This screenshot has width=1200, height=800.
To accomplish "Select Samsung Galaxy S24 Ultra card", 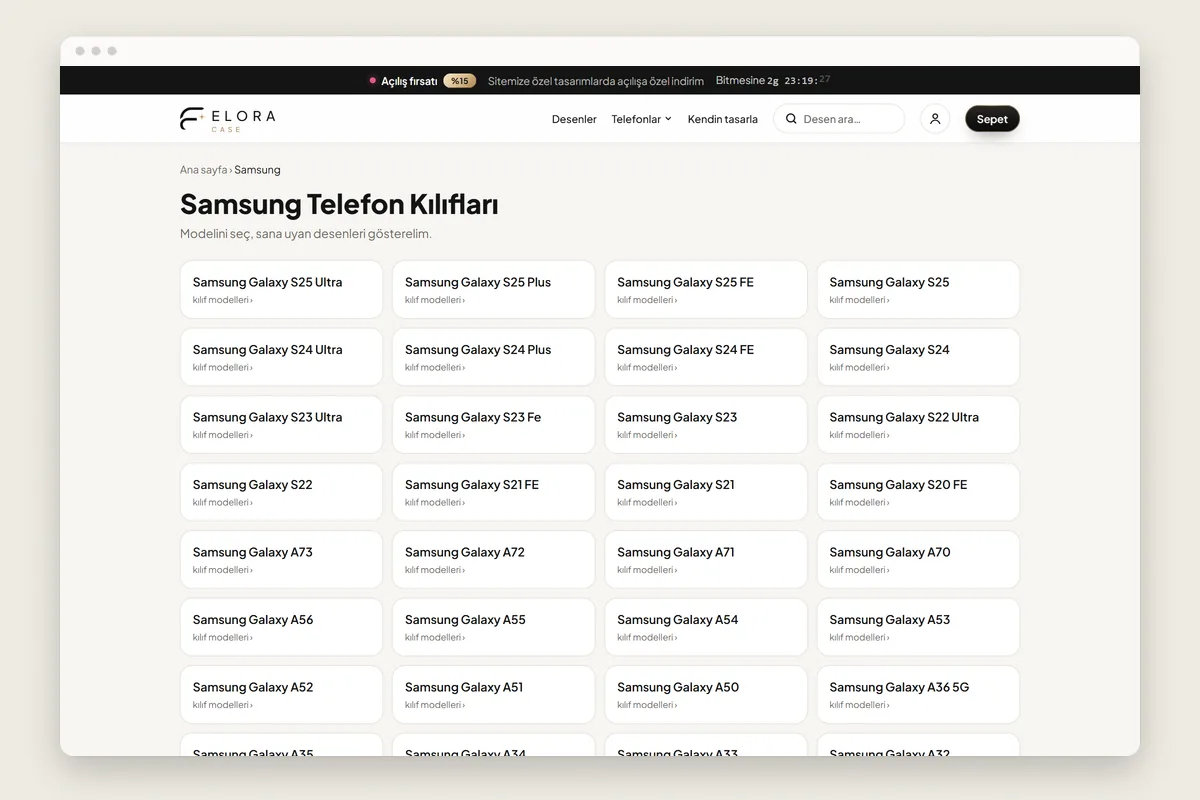I will (x=281, y=357).
